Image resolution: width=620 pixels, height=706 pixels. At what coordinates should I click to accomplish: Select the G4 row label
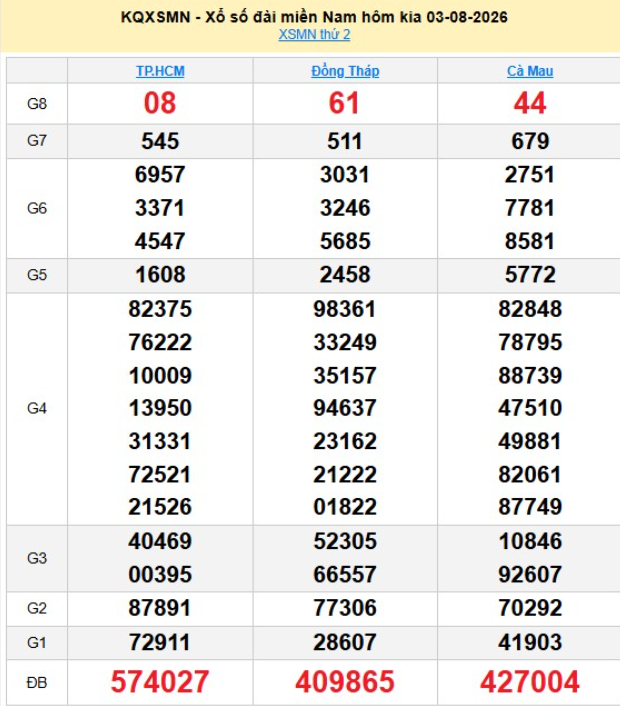(x=37, y=408)
